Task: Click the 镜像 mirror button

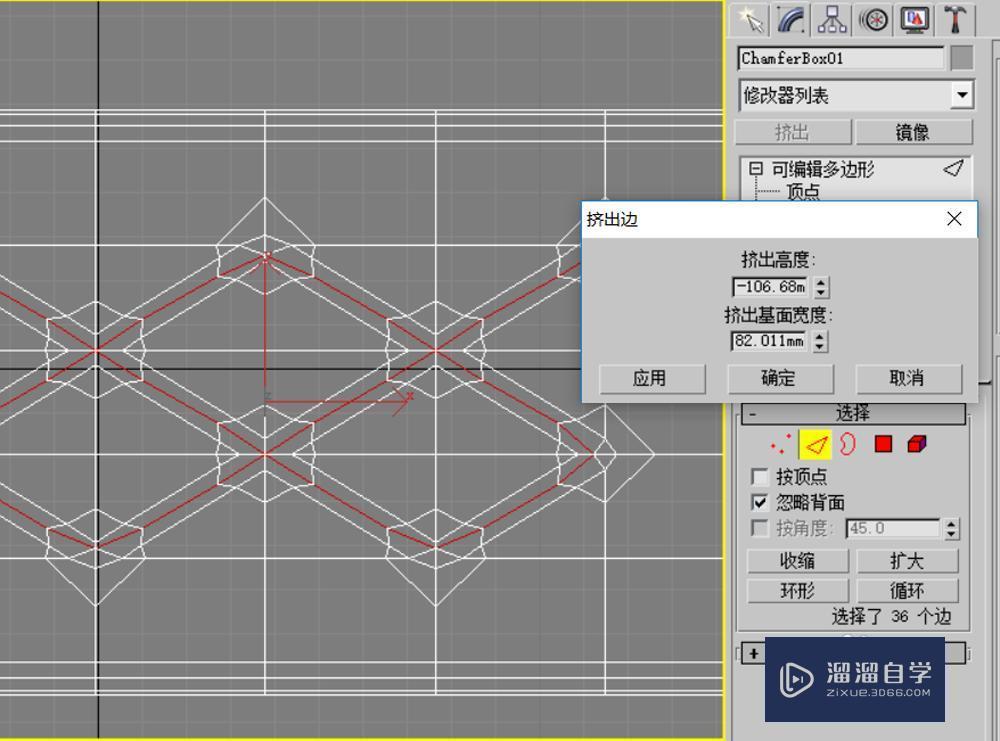Action: (913, 132)
